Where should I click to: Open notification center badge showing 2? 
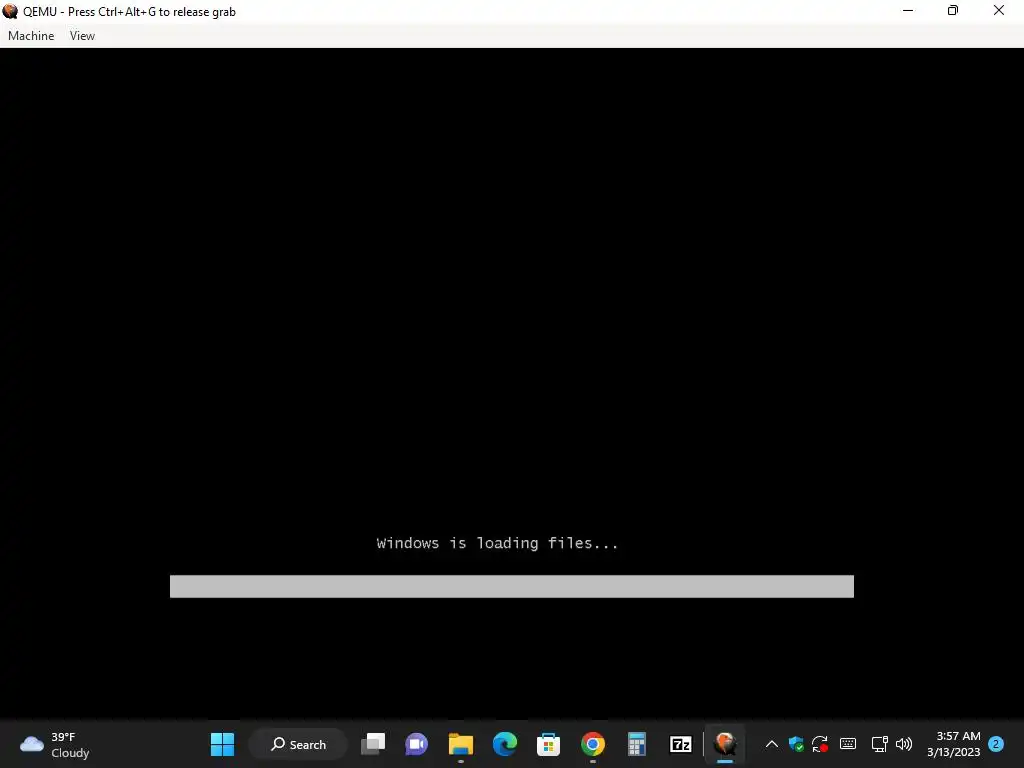pos(996,744)
